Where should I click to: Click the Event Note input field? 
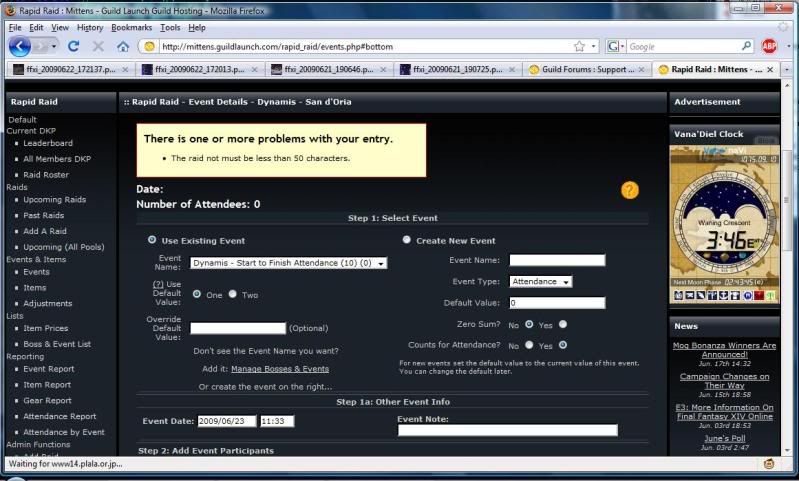(x=508, y=431)
